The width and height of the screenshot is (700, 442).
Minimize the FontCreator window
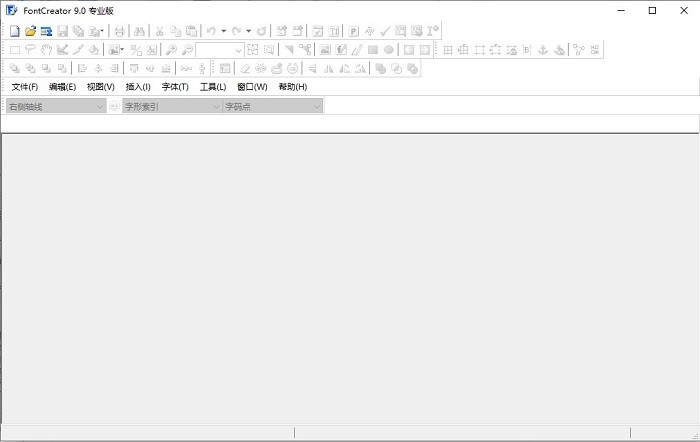point(621,10)
